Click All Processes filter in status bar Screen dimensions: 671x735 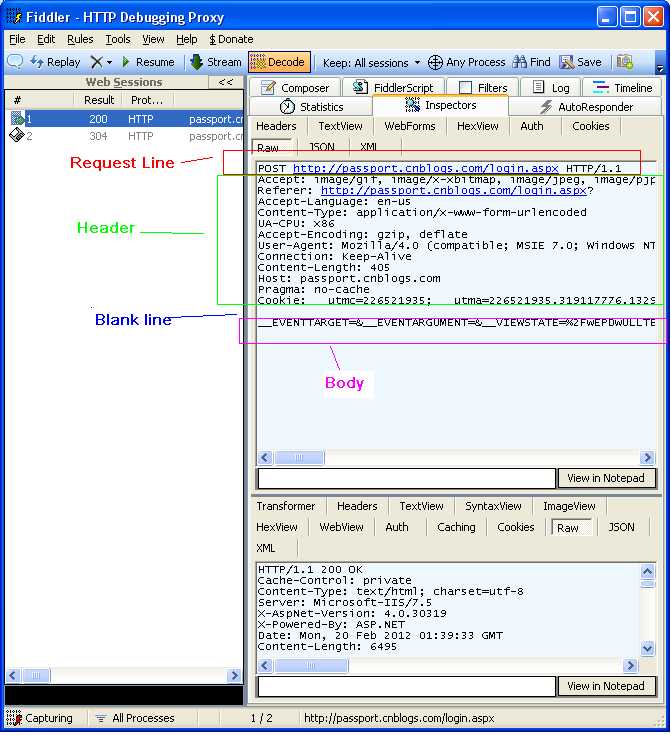136,718
